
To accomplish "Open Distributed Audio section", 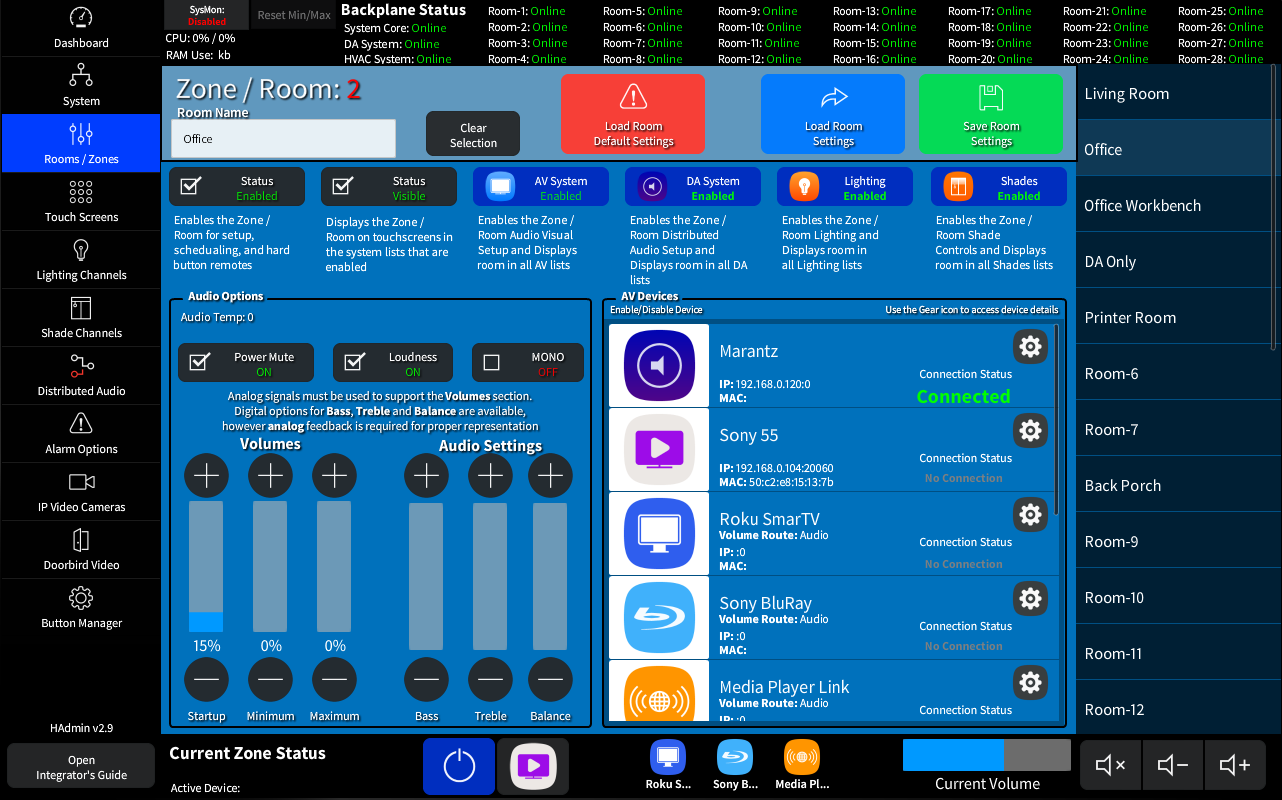I will [81, 376].
